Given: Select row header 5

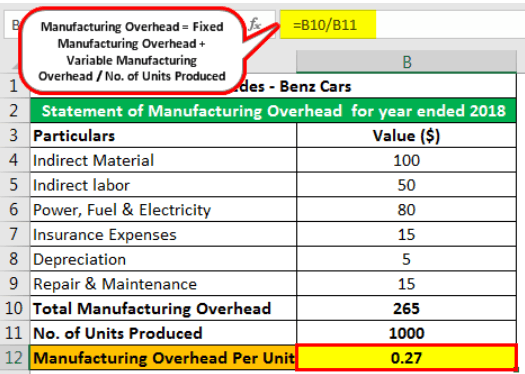Looking at the screenshot, I should tap(14, 185).
